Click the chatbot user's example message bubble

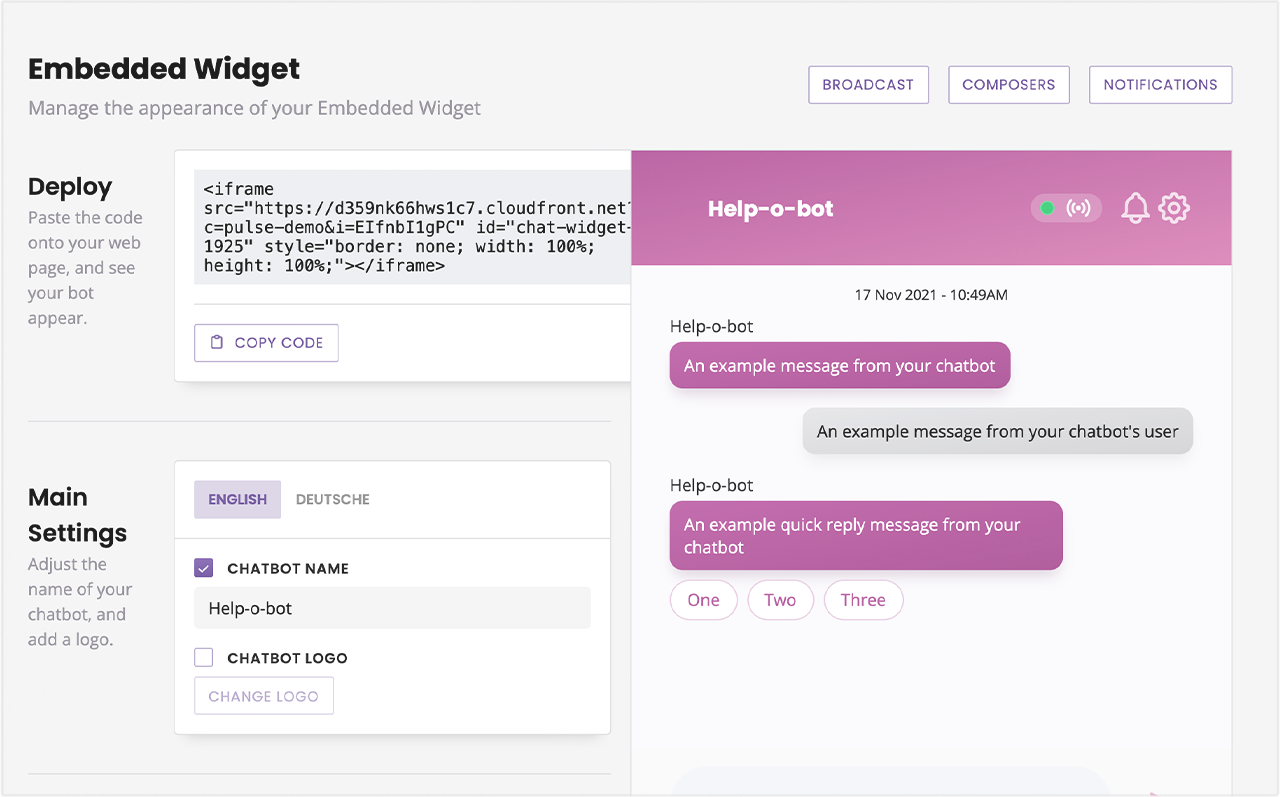[x=997, y=431]
